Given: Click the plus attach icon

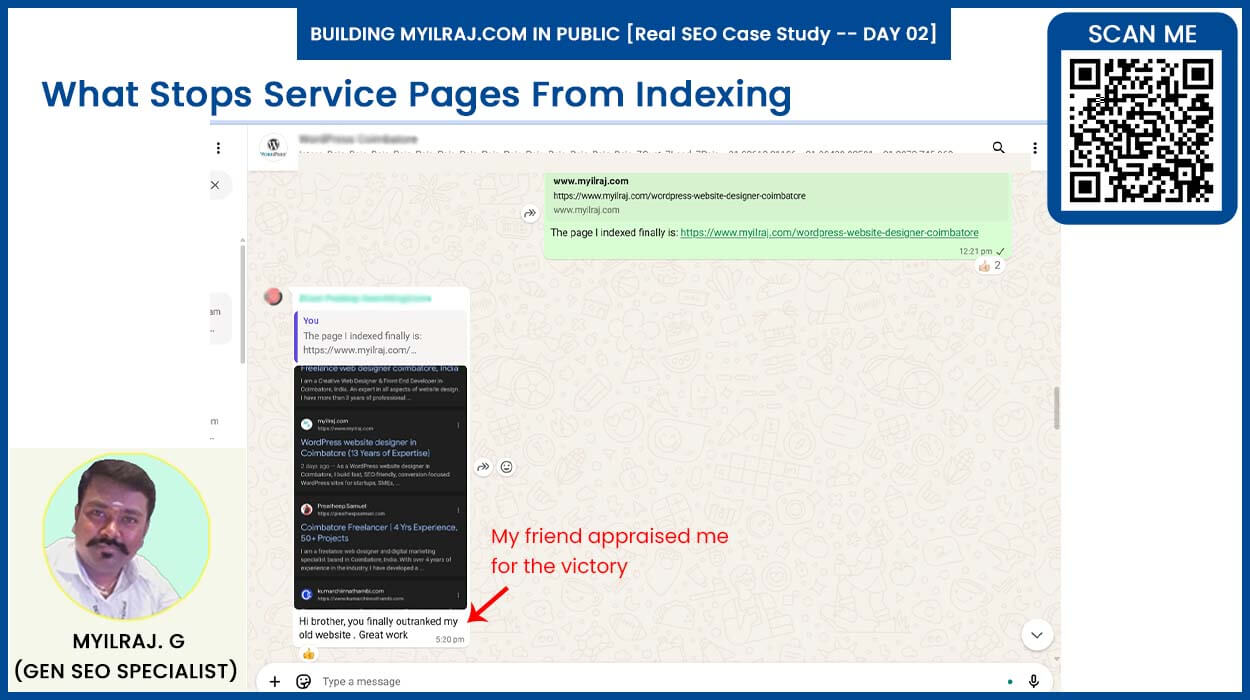Looking at the screenshot, I should (x=275, y=681).
